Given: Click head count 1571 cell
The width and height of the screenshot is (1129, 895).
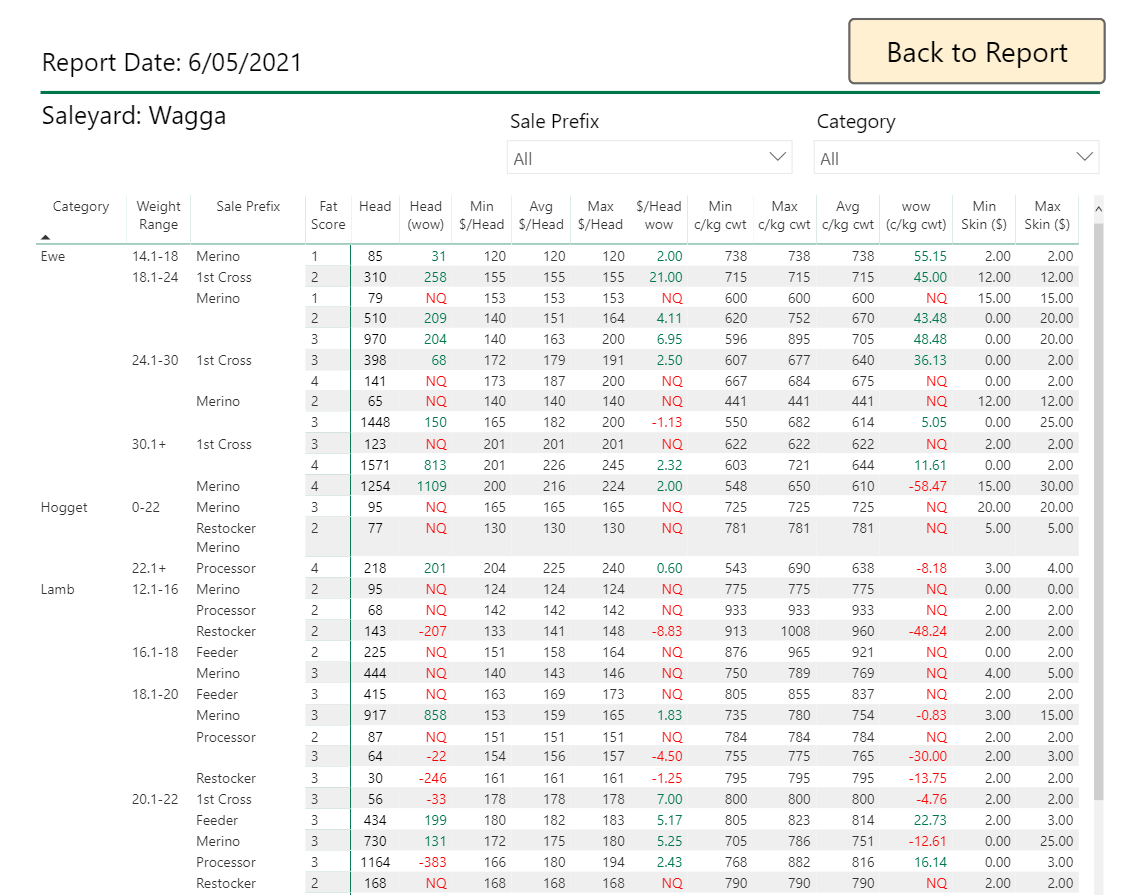Looking at the screenshot, I should 375,465.
